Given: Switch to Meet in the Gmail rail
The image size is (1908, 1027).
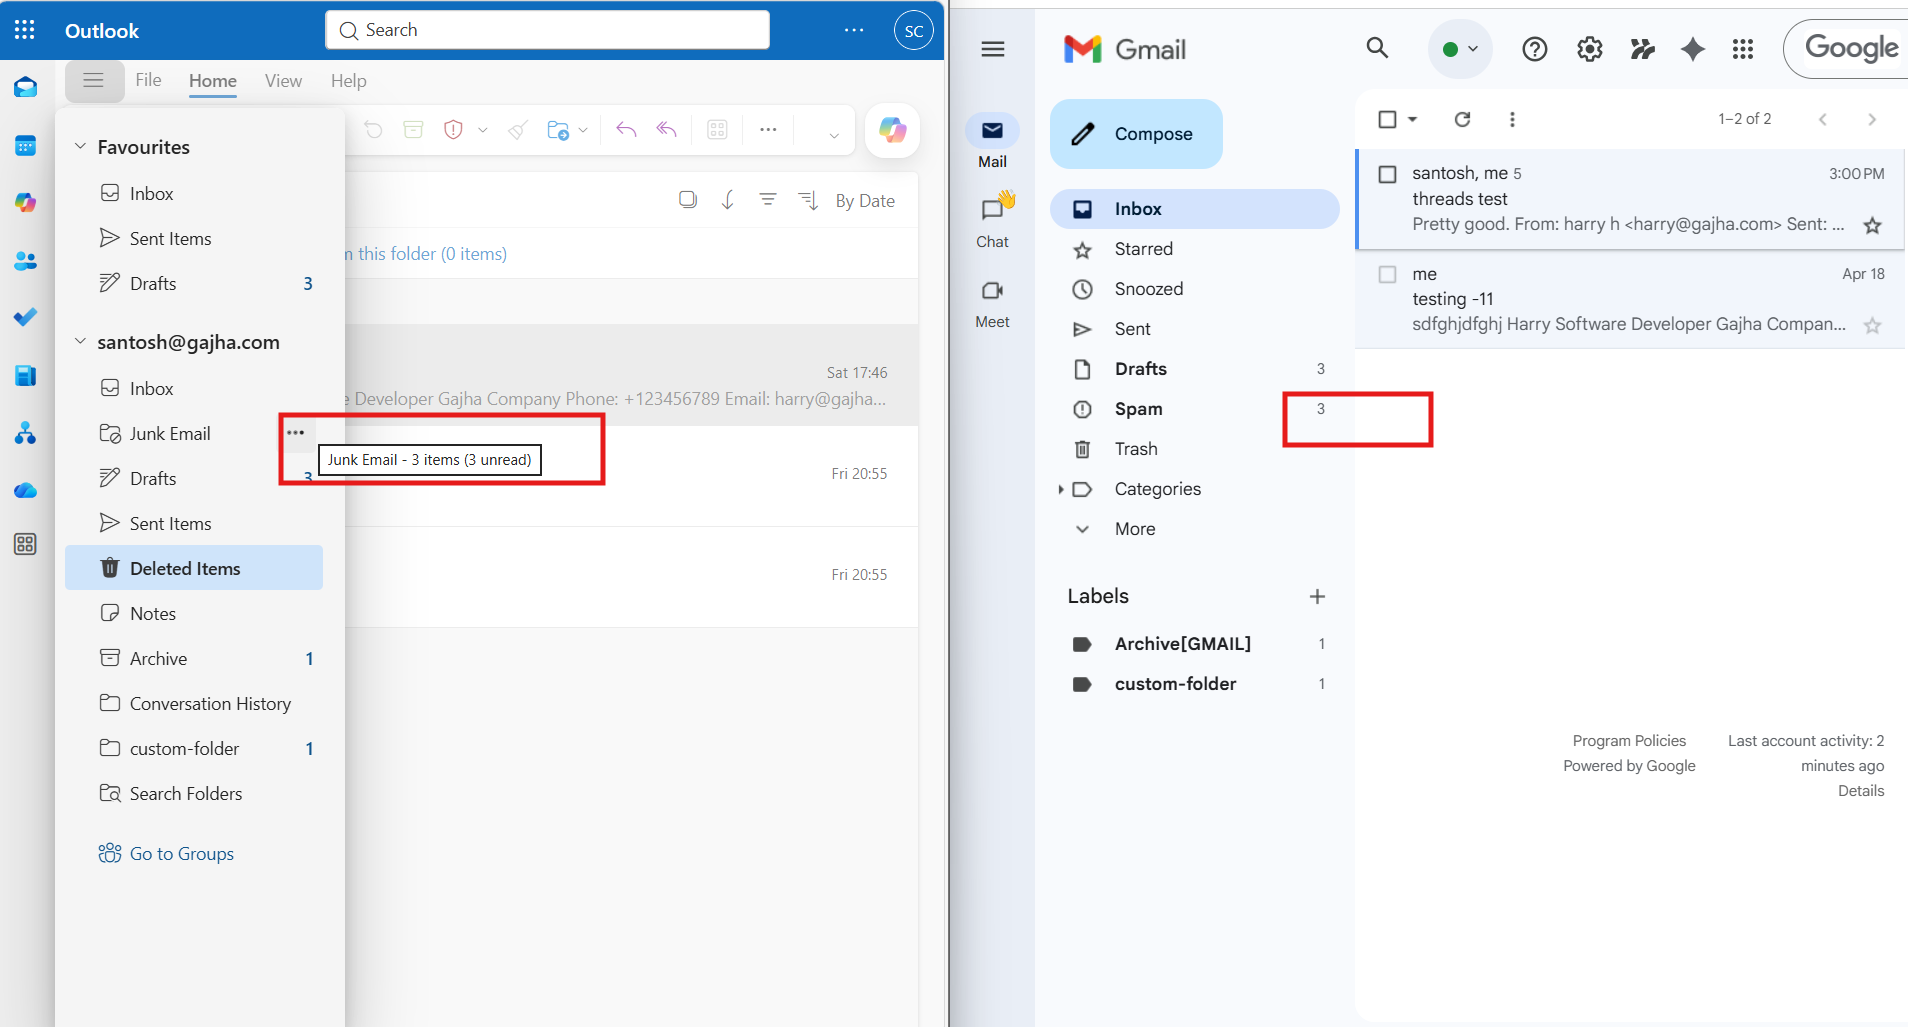Looking at the screenshot, I should click(992, 303).
